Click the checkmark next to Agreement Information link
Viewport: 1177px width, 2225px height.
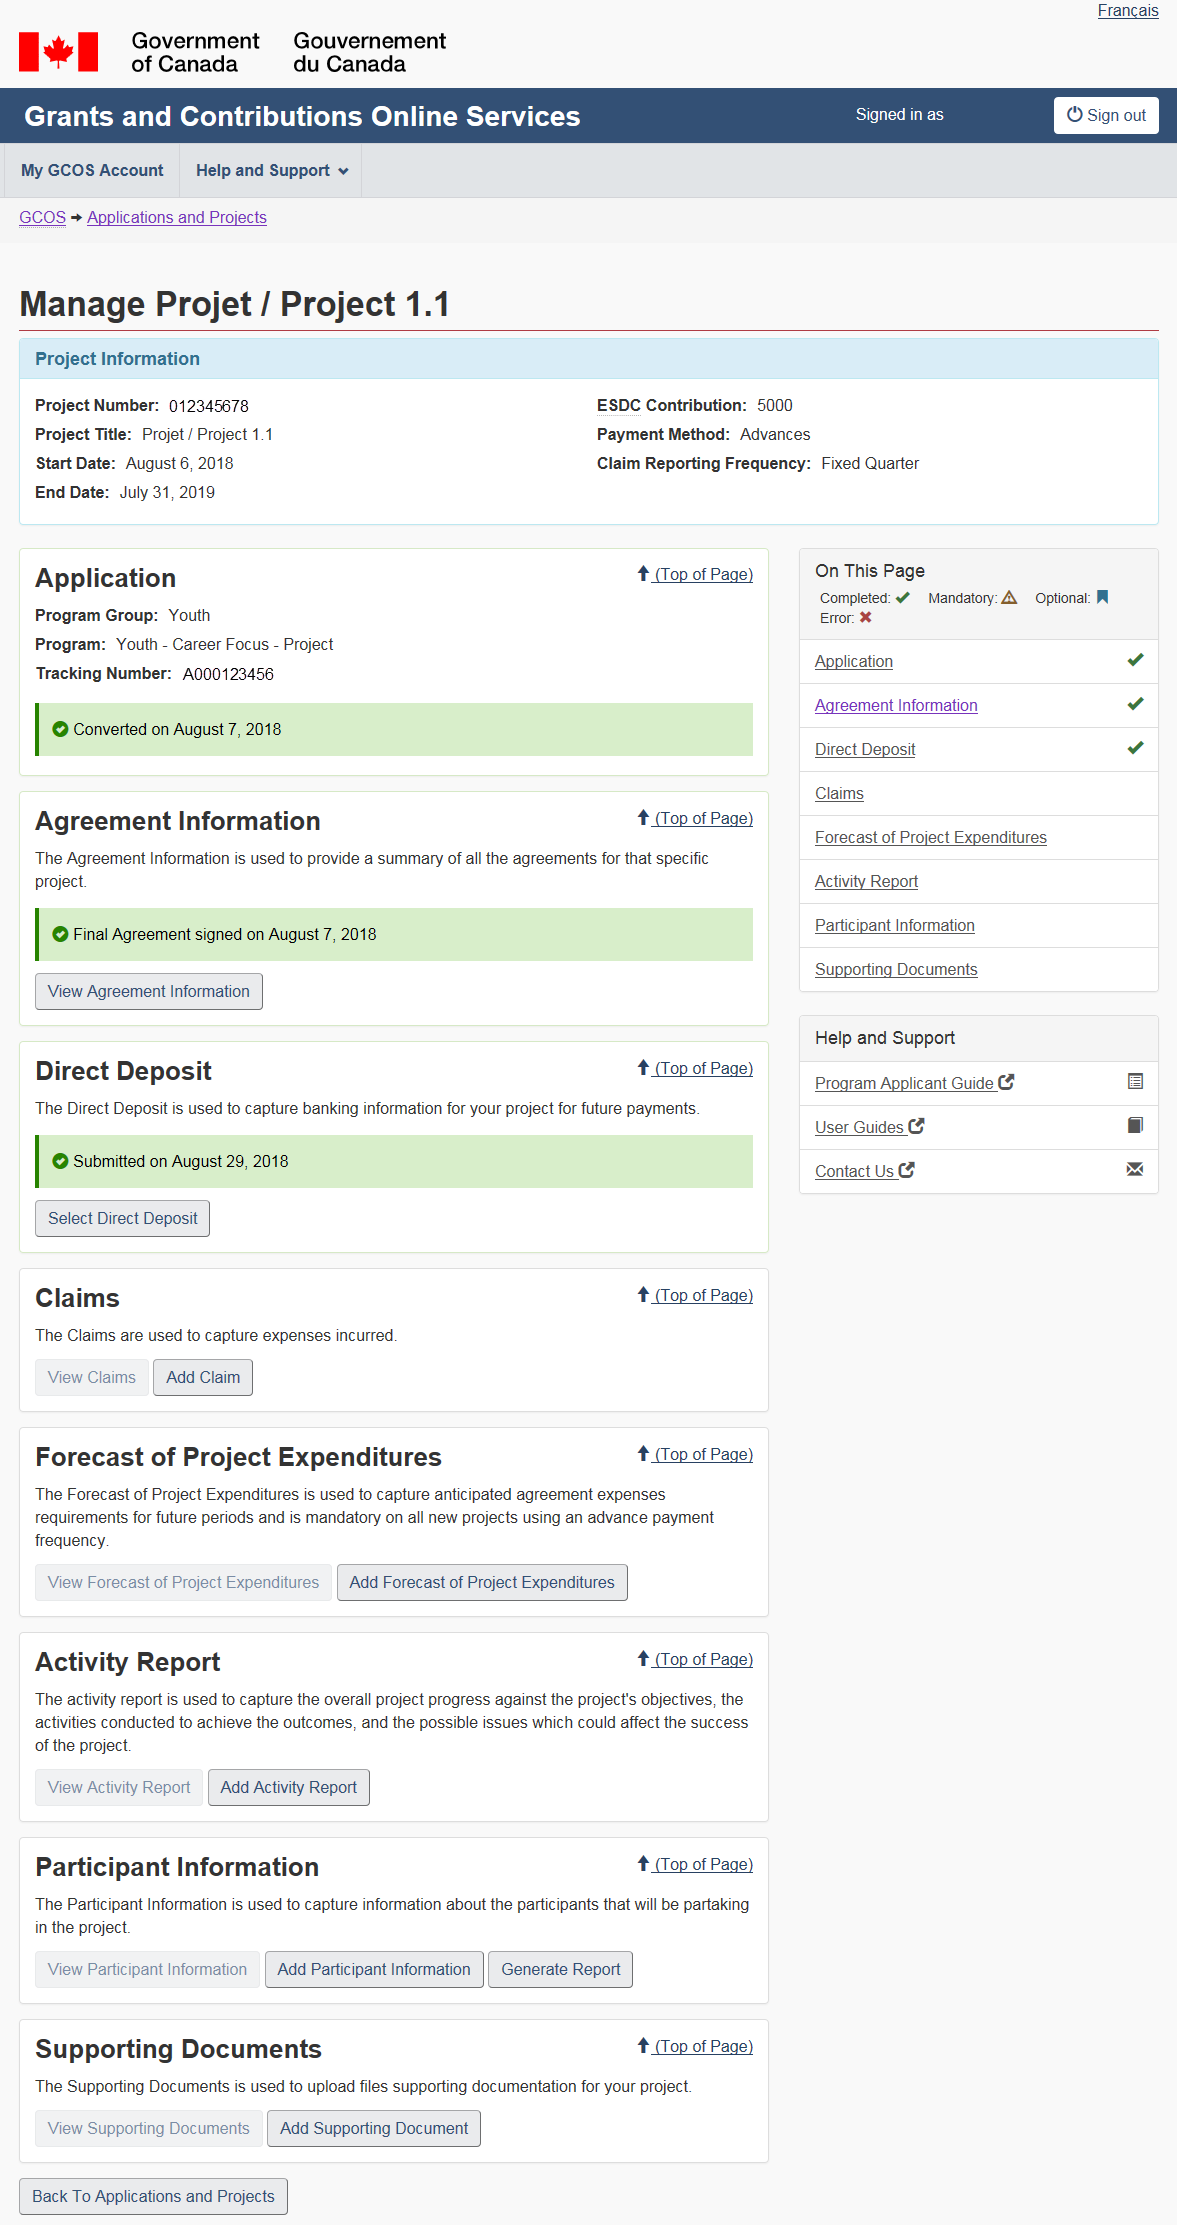1135,704
